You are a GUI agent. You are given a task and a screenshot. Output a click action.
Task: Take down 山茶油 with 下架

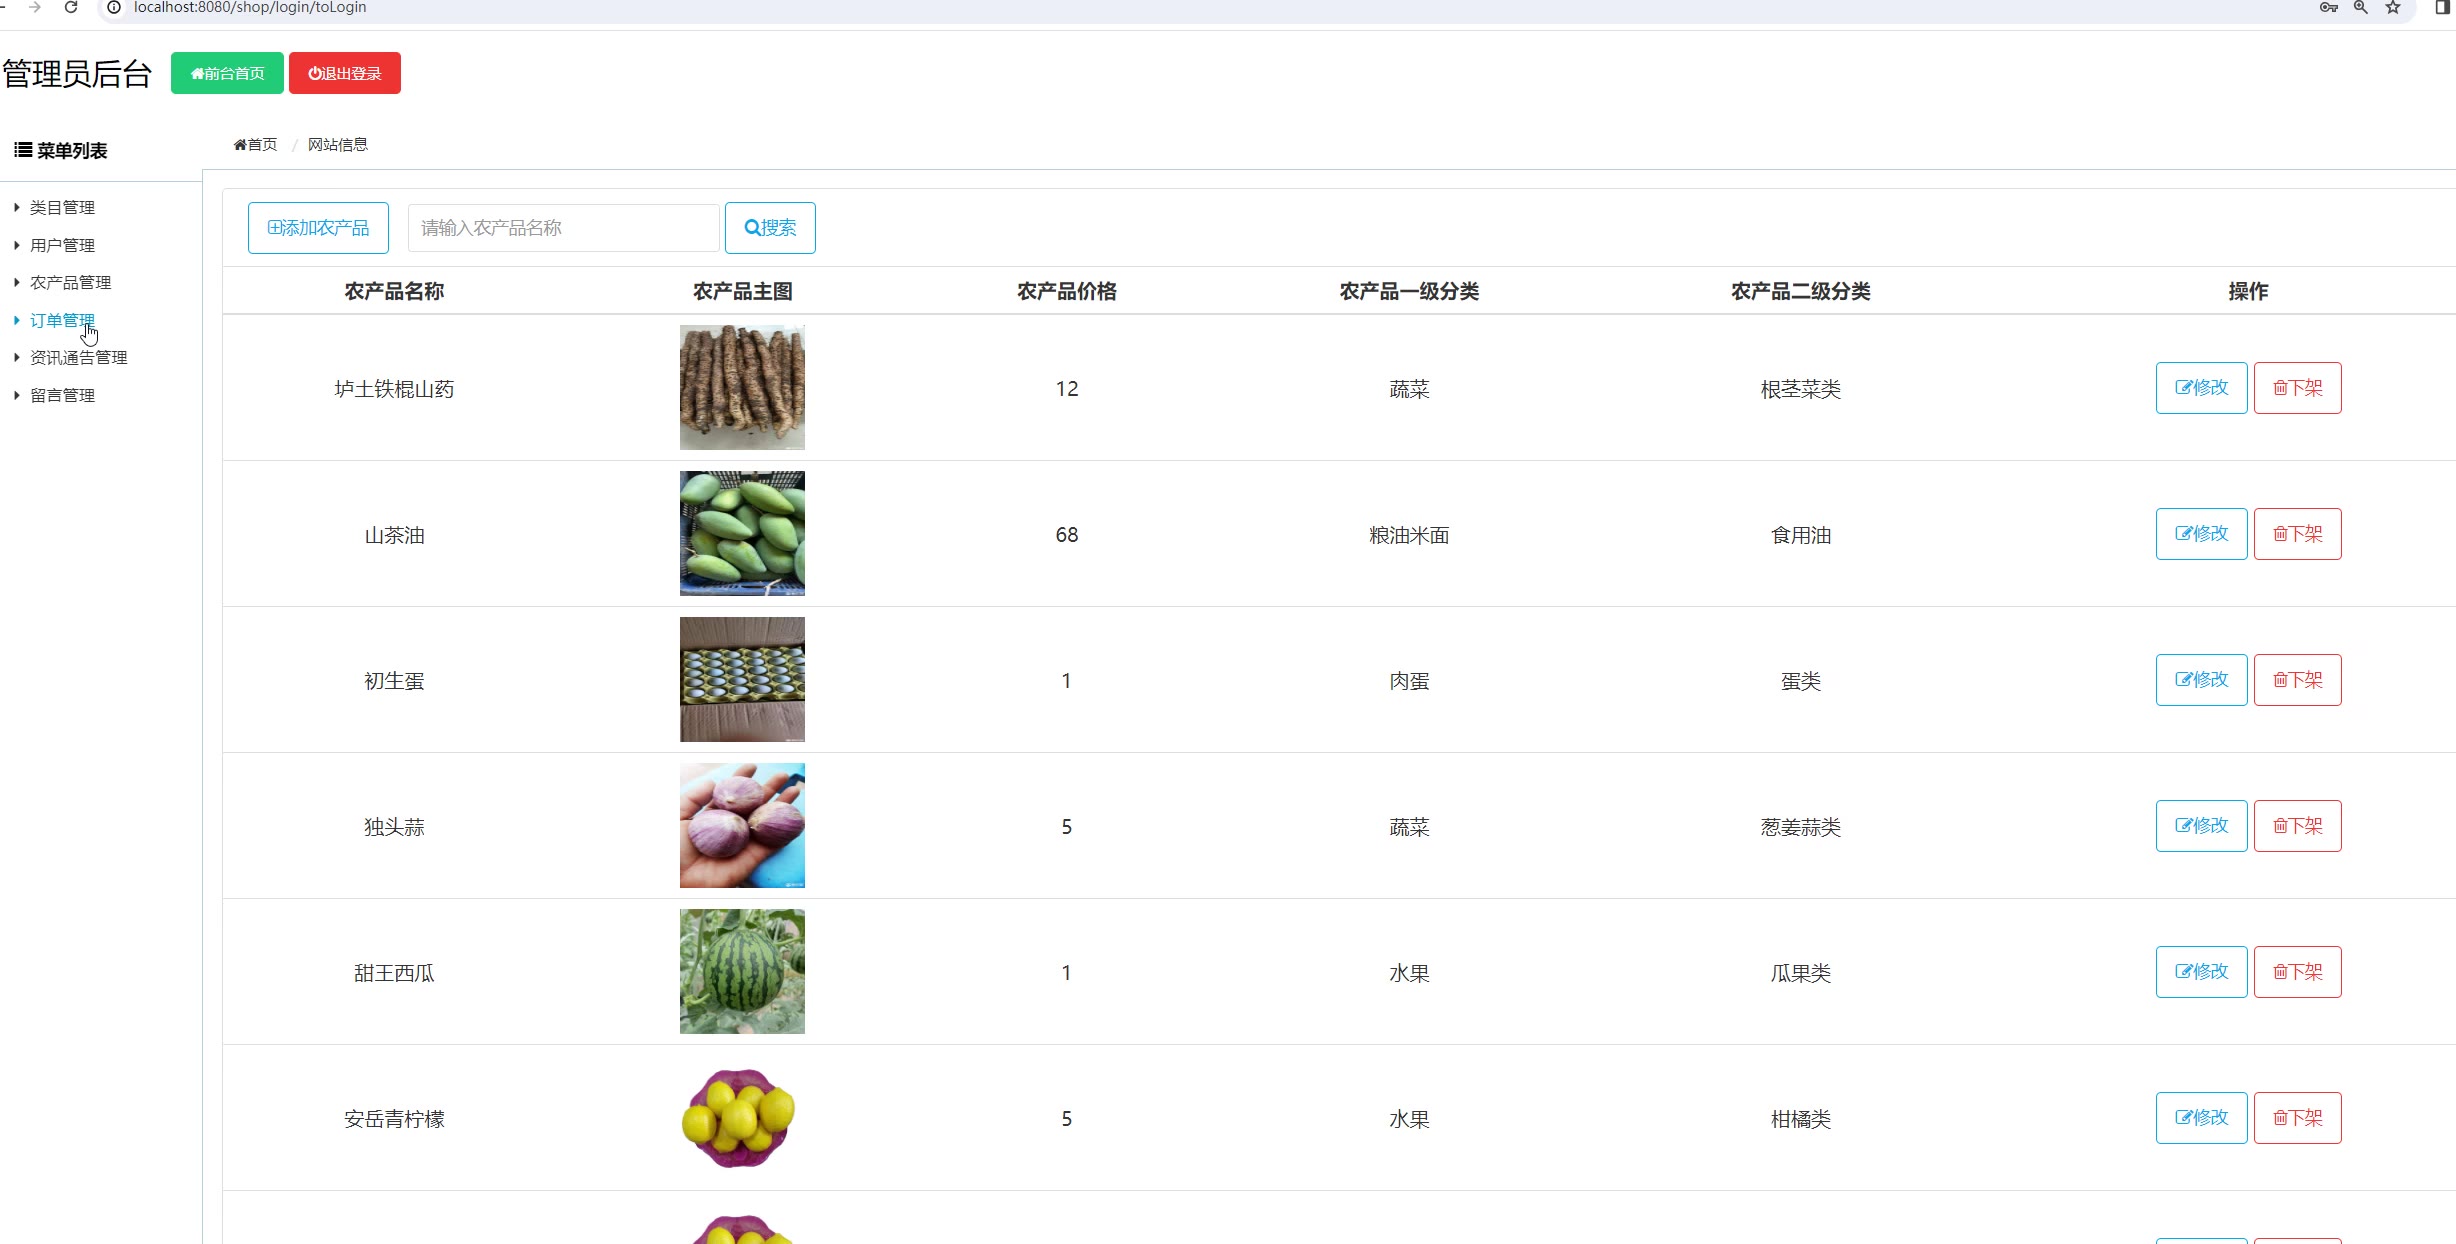coord(2297,534)
